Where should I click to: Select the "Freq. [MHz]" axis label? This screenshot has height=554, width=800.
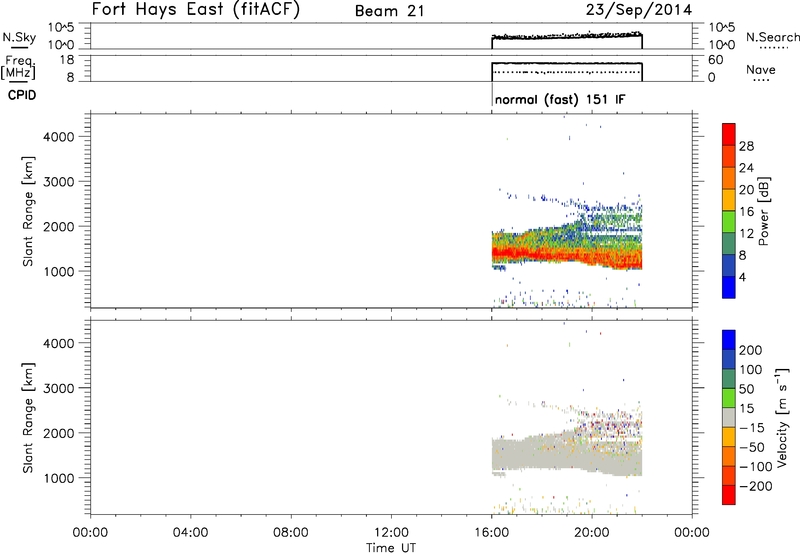click(19, 67)
